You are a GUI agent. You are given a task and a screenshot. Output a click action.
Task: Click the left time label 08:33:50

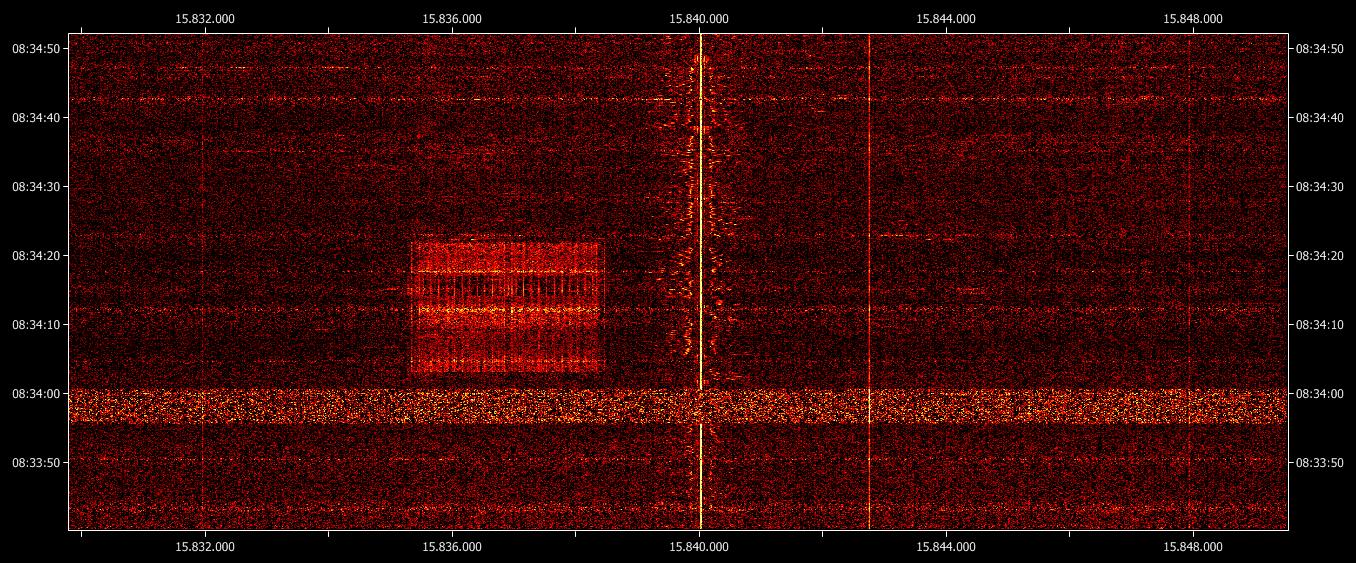coord(38,463)
